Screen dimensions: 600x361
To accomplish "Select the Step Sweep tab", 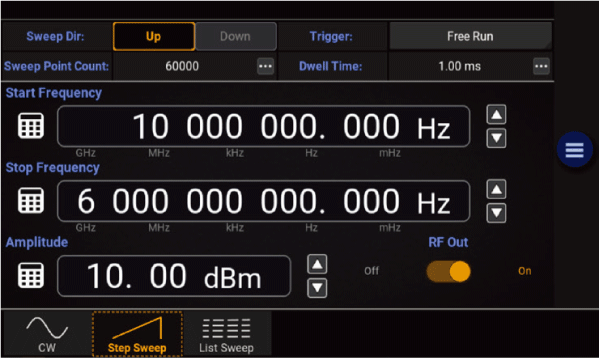I will (x=137, y=334).
